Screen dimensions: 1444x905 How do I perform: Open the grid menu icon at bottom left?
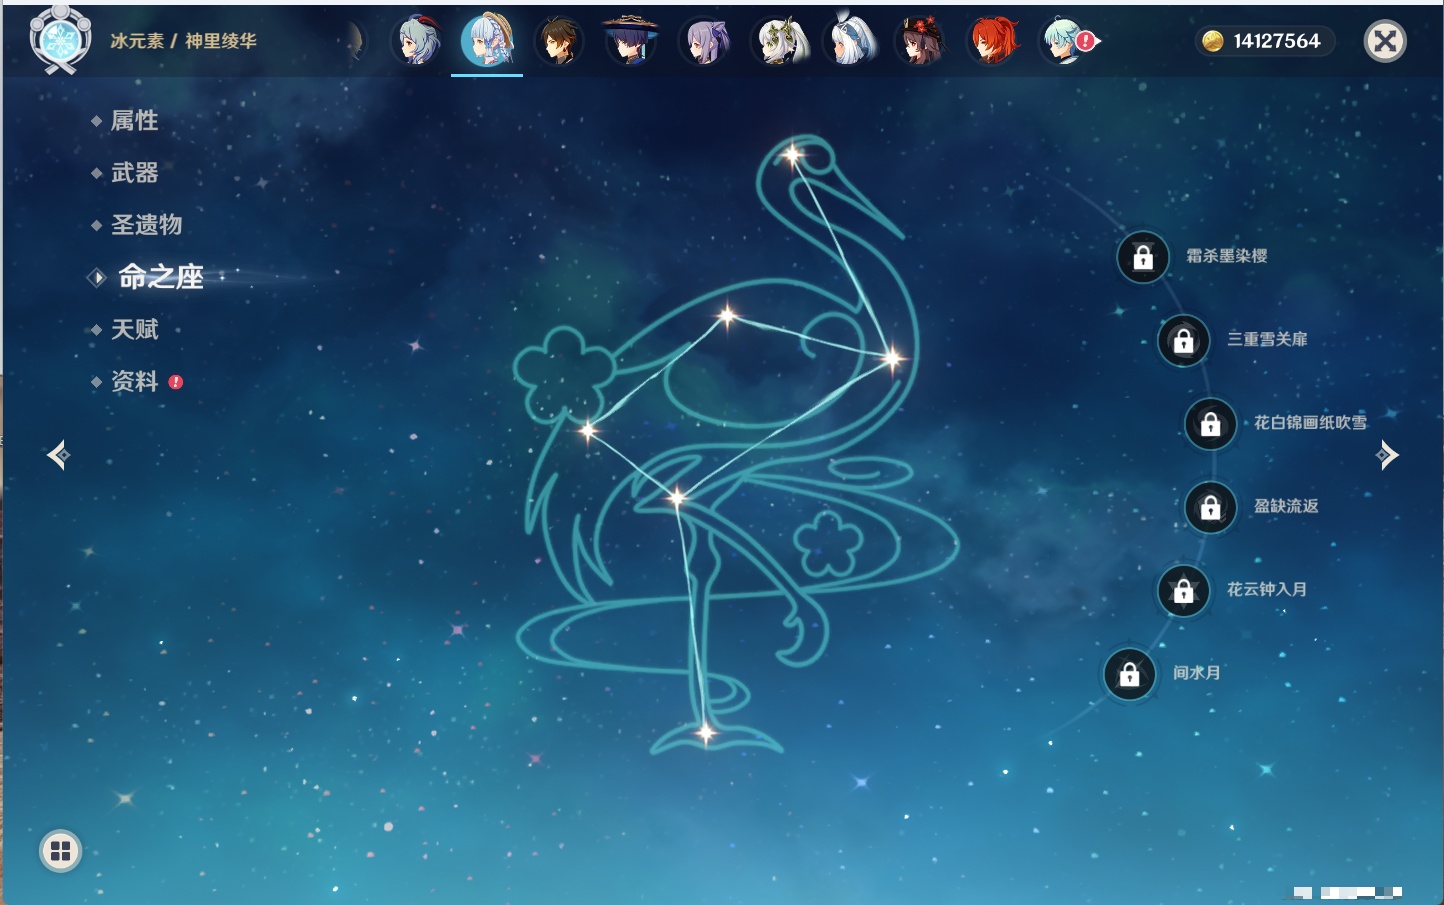pos(60,851)
